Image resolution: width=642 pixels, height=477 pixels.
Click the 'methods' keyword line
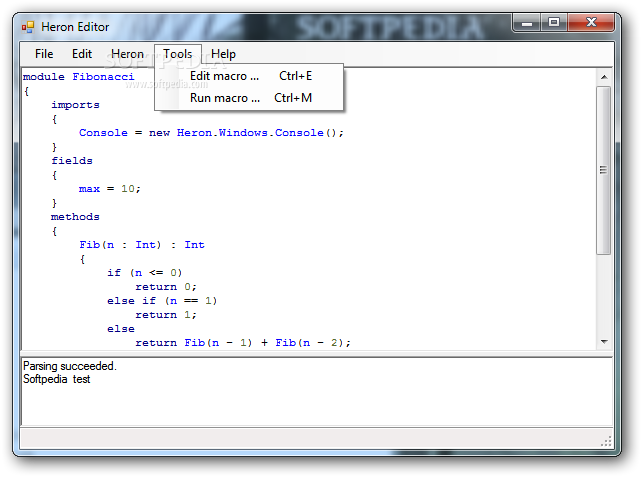[75, 217]
